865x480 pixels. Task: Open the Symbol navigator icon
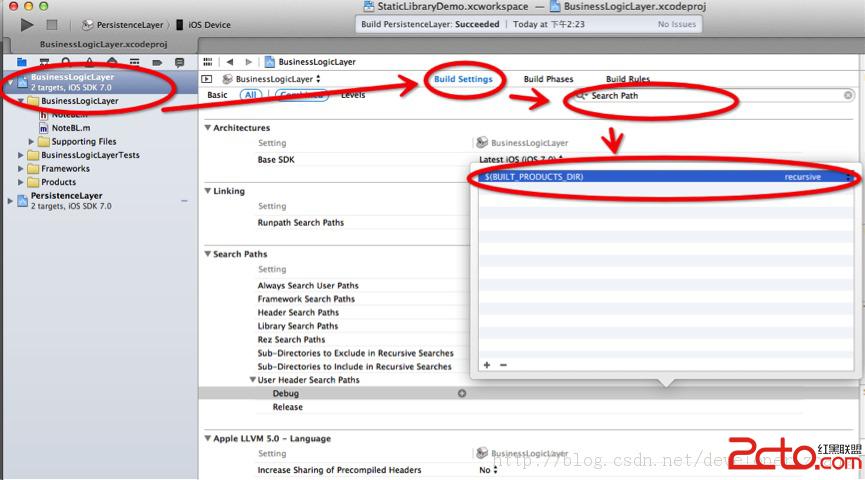click(44, 62)
